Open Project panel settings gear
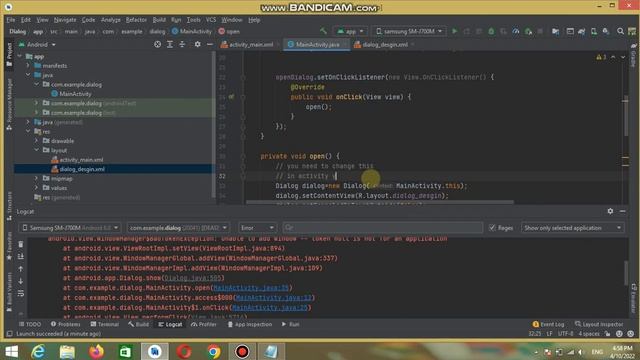 (x=198, y=44)
